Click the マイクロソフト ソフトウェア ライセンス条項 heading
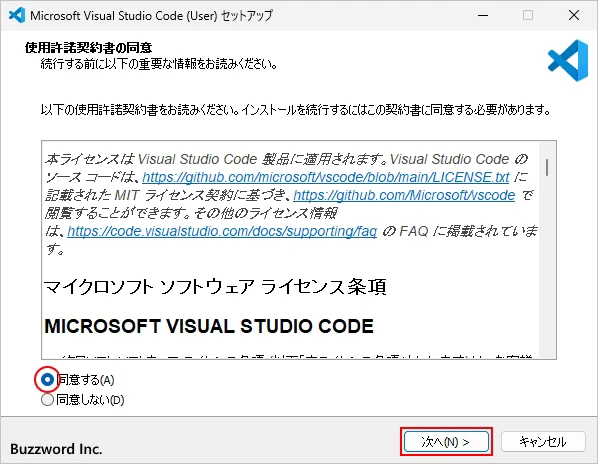598x464 pixels. (215, 287)
